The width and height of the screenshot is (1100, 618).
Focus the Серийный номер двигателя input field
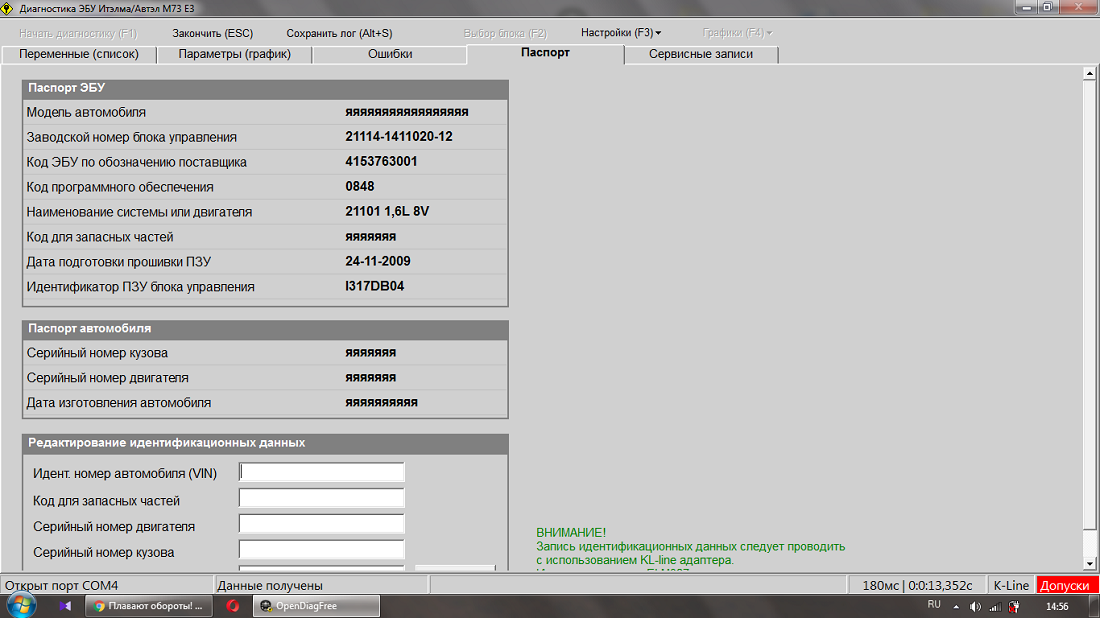[322, 524]
